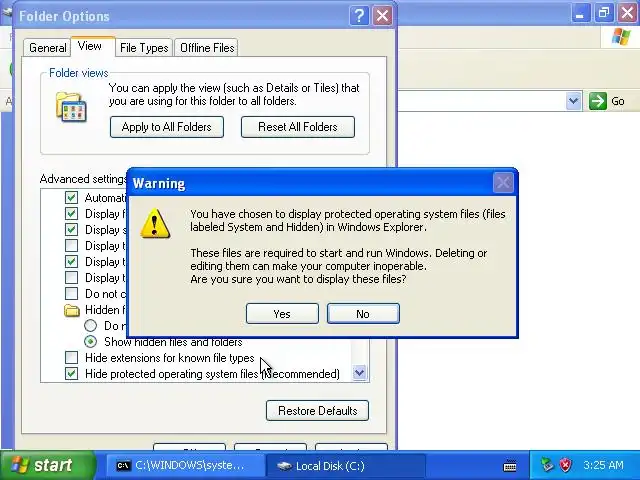The width and height of the screenshot is (640, 480).
Task: Click the Hidden files folder icon in list
Action: [x=72, y=310]
